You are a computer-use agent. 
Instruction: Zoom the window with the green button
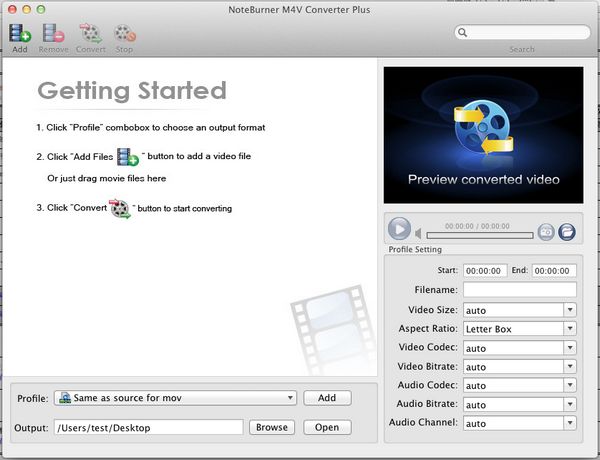[x=41, y=9]
